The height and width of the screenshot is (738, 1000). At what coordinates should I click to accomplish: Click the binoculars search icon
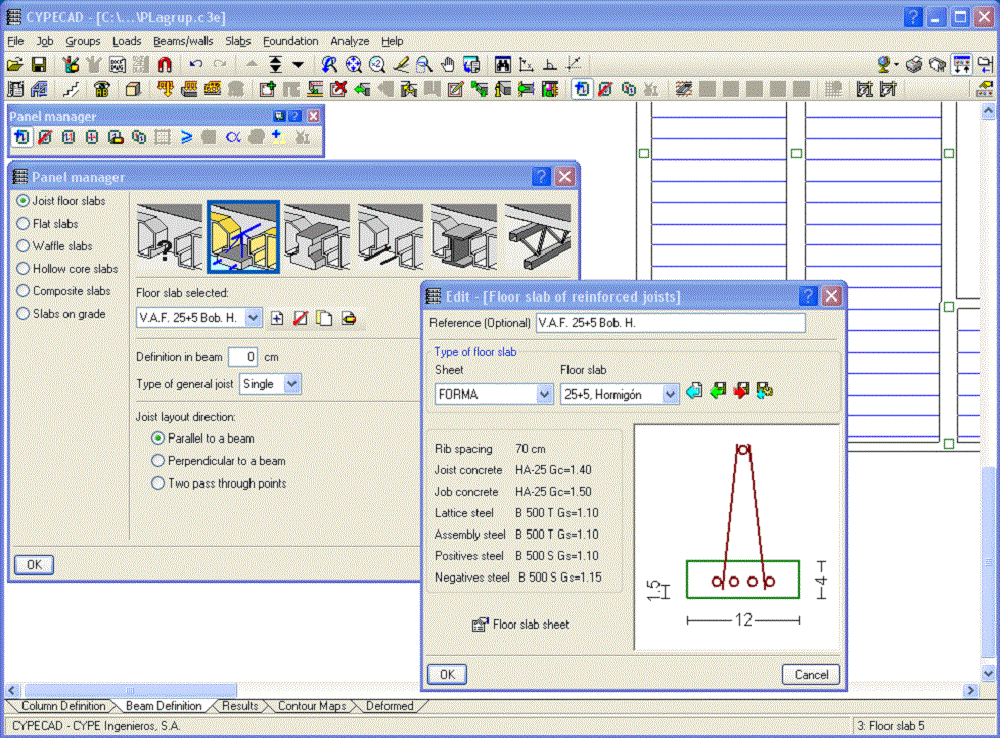click(x=503, y=64)
